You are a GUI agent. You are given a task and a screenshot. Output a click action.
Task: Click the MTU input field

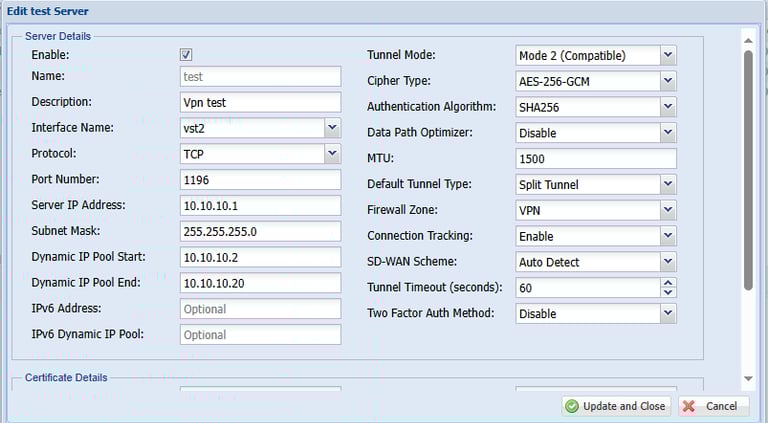596,159
